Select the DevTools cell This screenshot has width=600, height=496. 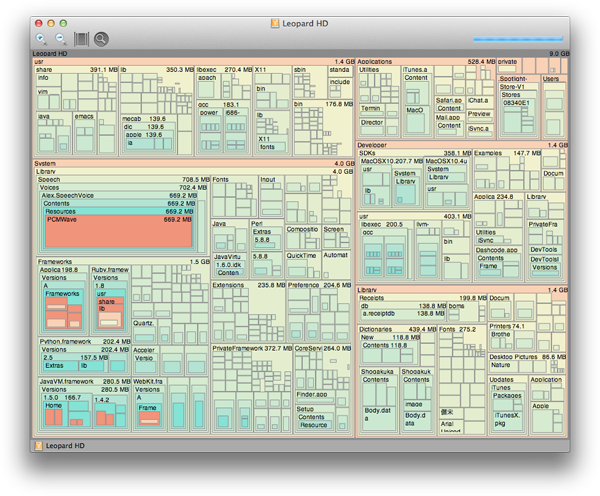tap(545, 250)
